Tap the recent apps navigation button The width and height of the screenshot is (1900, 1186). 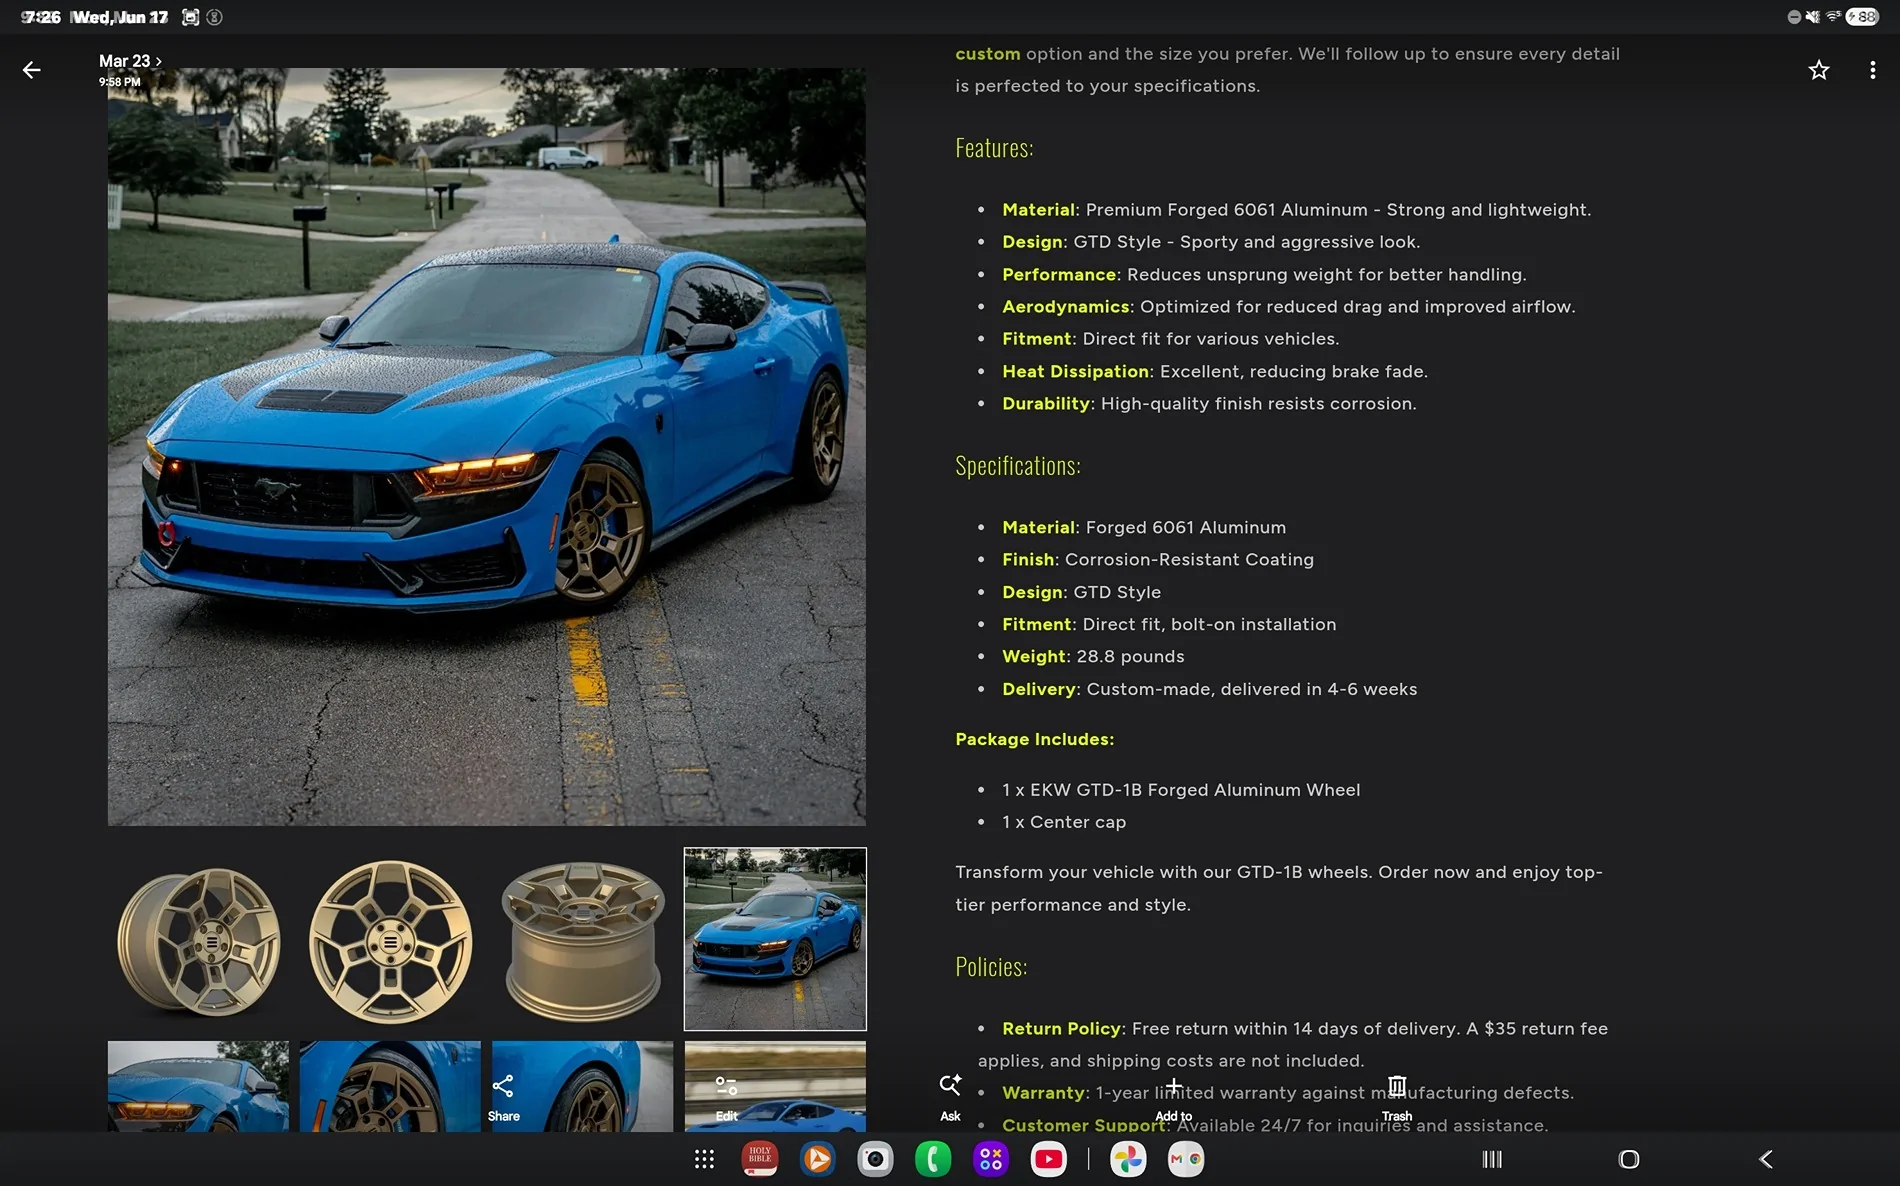pyautogui.click(x=1492, y=1159)
